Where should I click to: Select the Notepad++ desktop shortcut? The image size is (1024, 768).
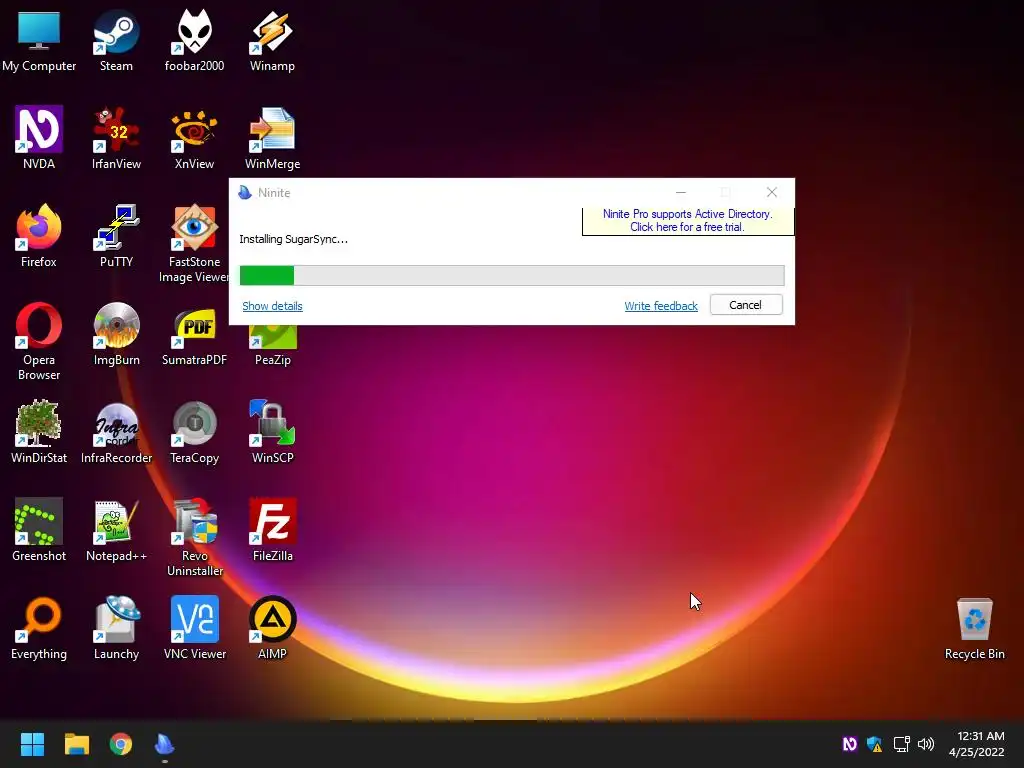click(116, 530)
